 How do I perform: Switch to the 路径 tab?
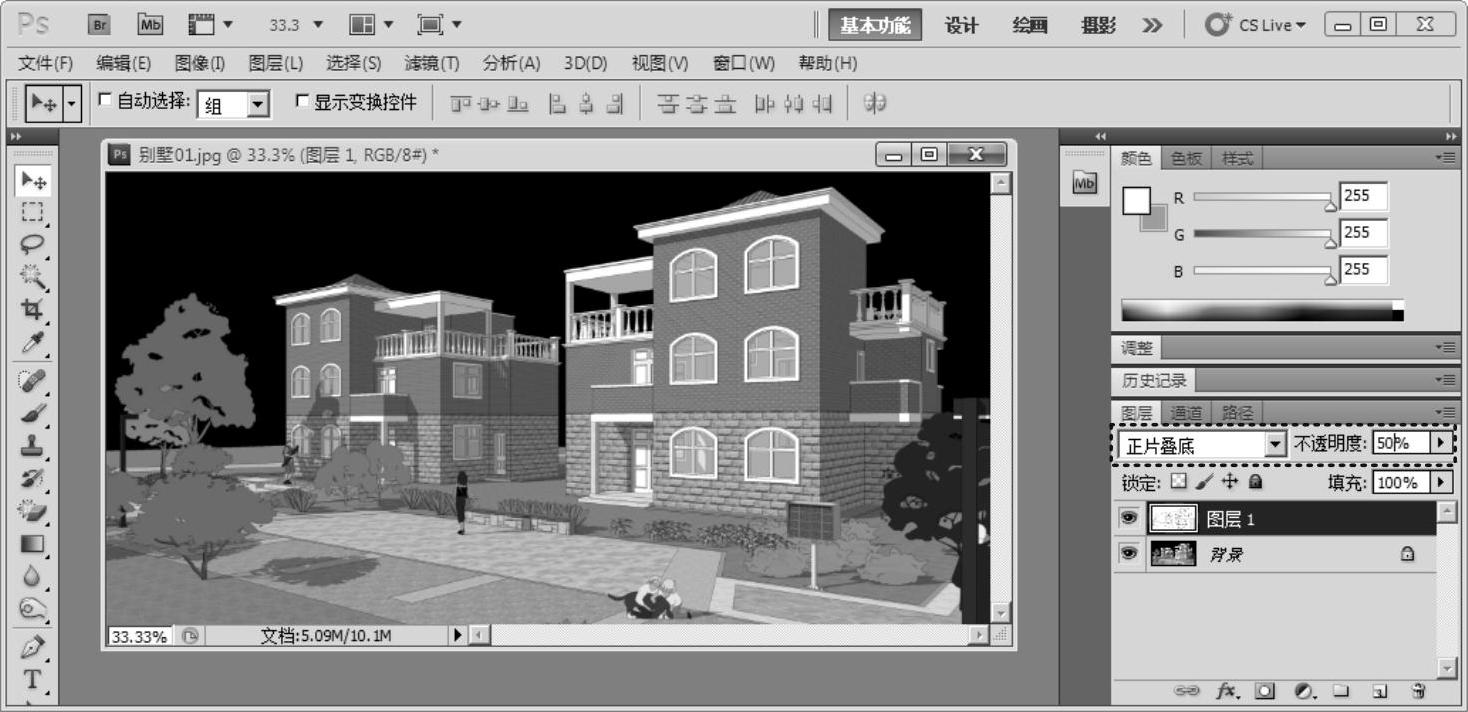(1237, 412)
